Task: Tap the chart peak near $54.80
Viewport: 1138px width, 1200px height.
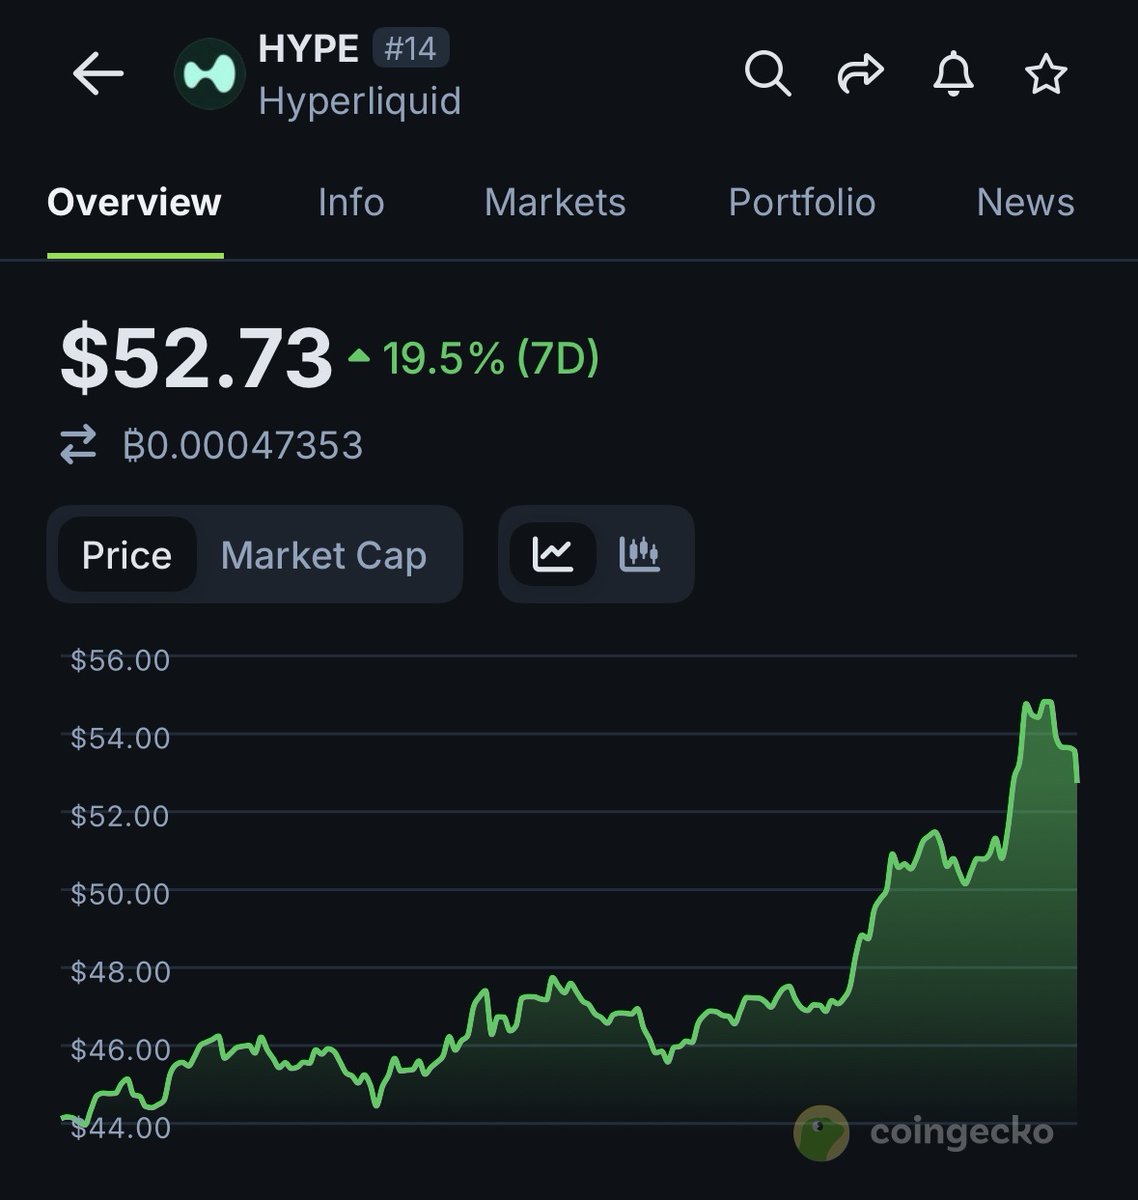Action: [1046, 703]
